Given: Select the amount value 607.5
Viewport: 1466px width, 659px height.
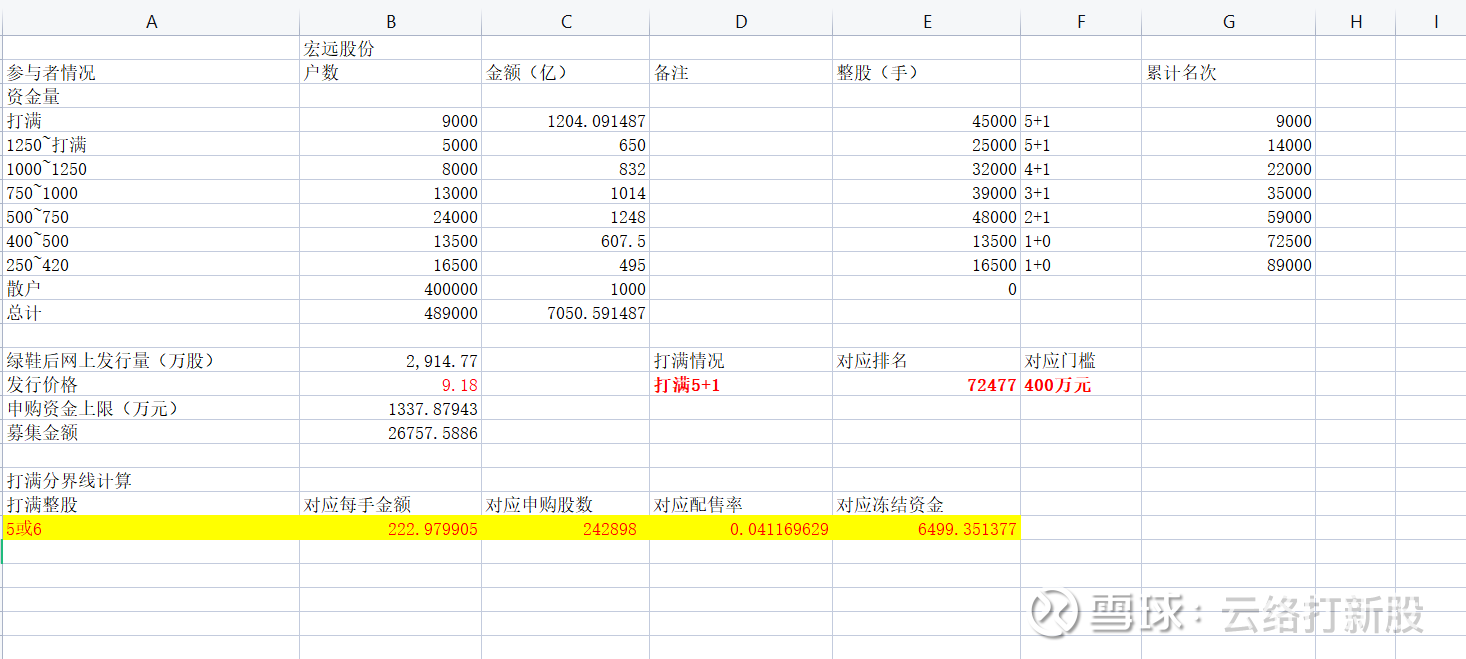Looking at the screenshot, I should (566, 240).
